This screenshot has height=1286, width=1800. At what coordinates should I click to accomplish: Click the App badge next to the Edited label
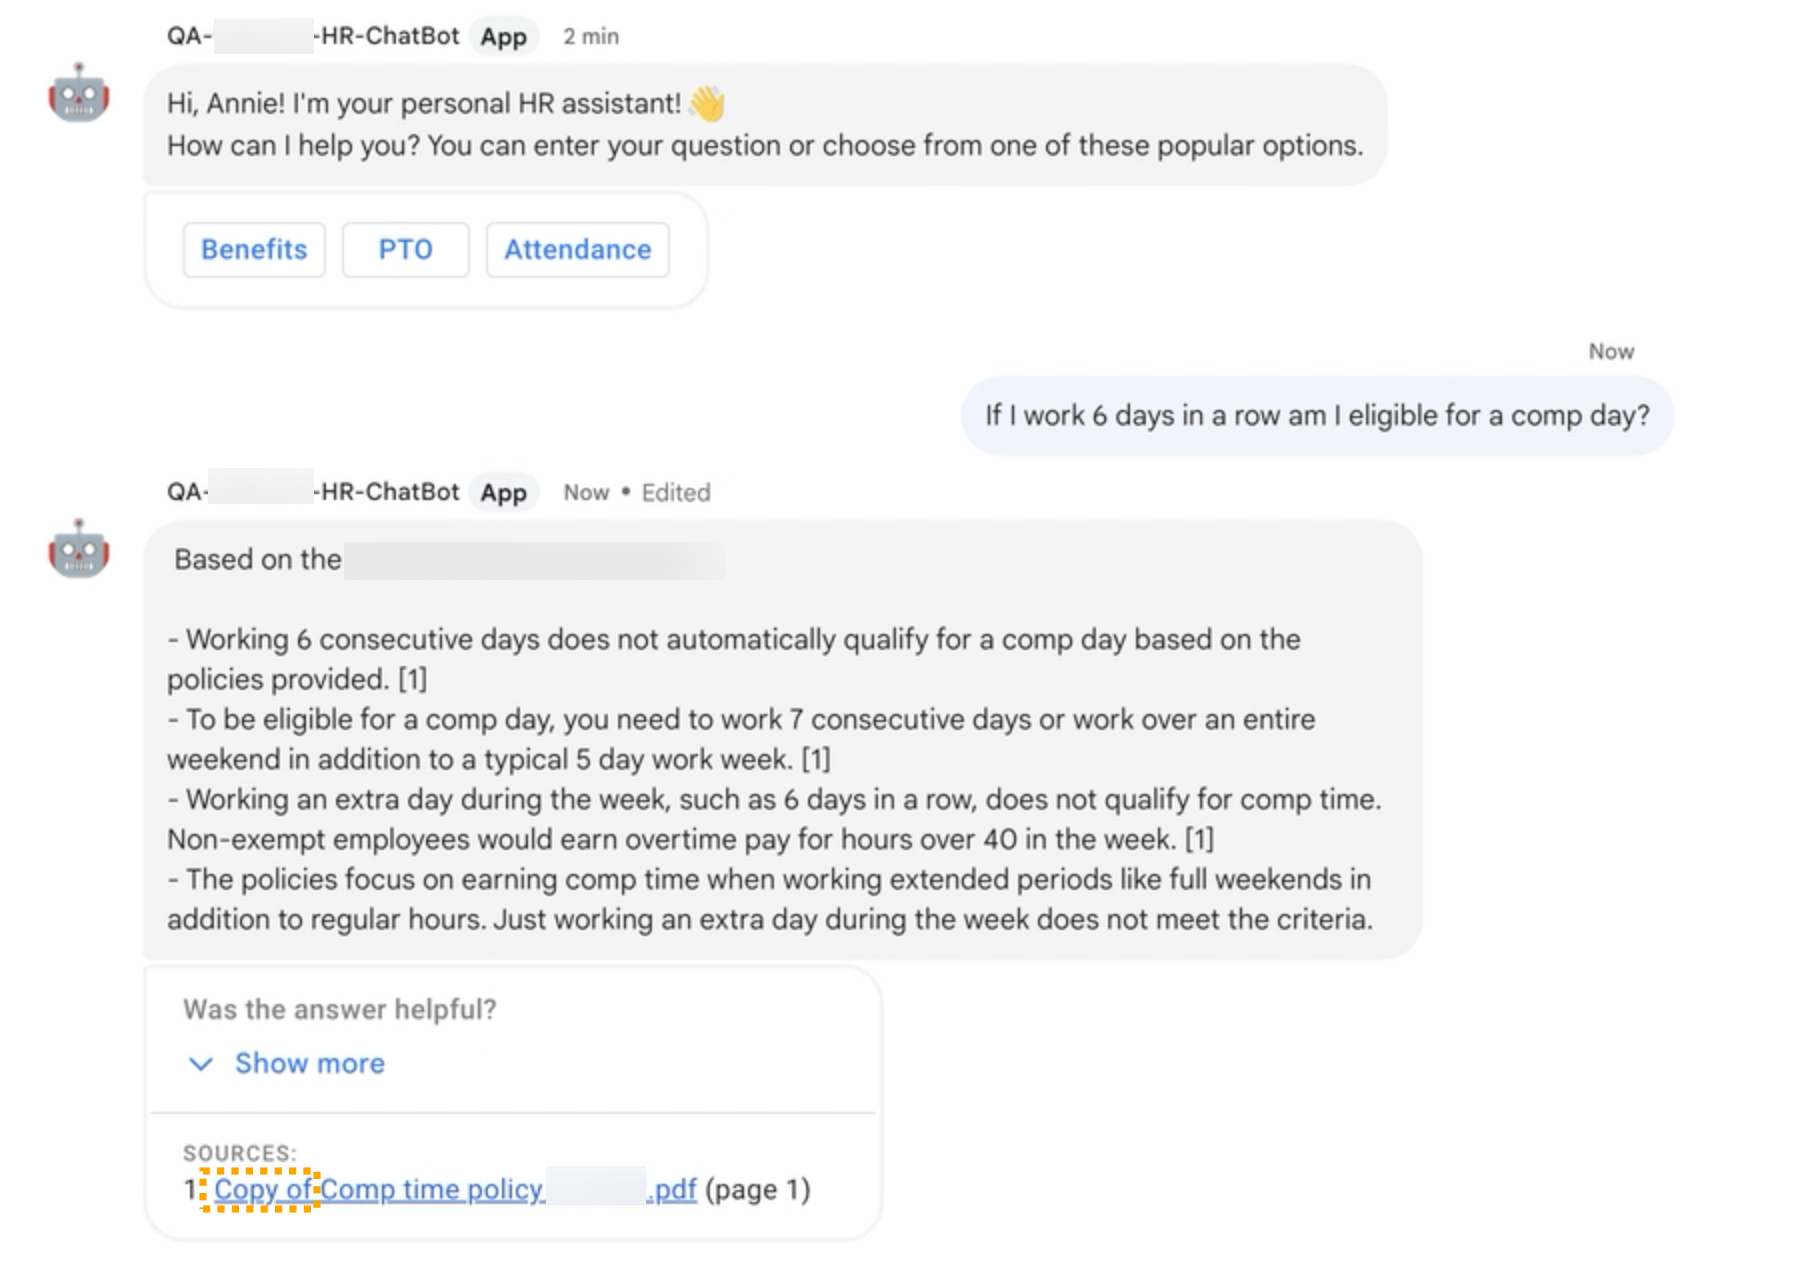503,493
